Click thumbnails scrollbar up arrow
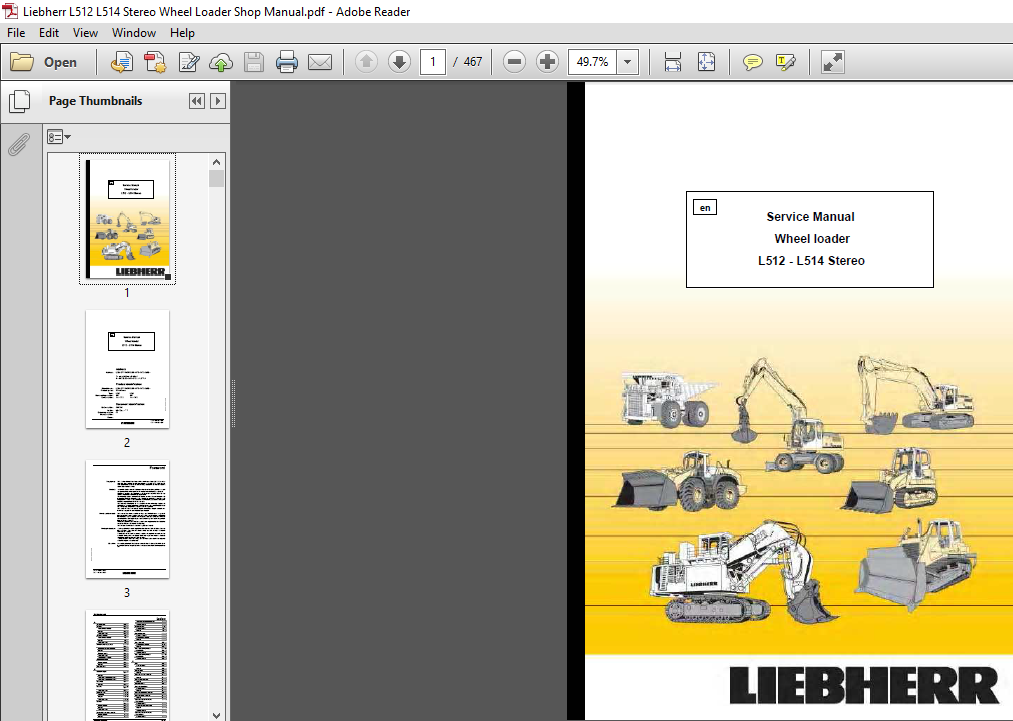This screenshot has width=1013, height=721. tap(216, 162)
